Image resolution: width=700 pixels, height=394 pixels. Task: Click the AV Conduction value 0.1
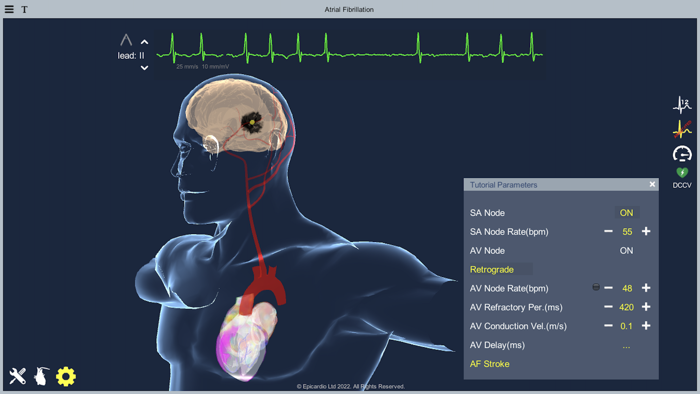point(626,326)
